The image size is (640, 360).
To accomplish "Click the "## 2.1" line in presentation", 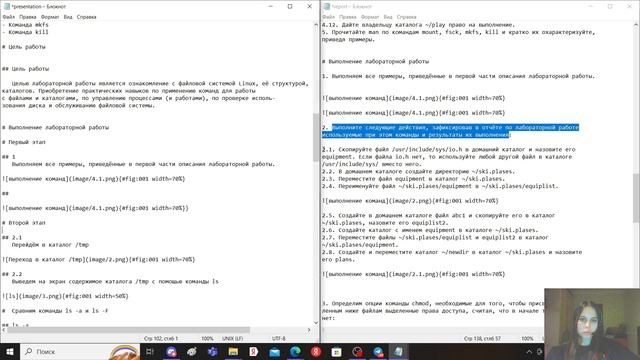I will pos(12,238).
